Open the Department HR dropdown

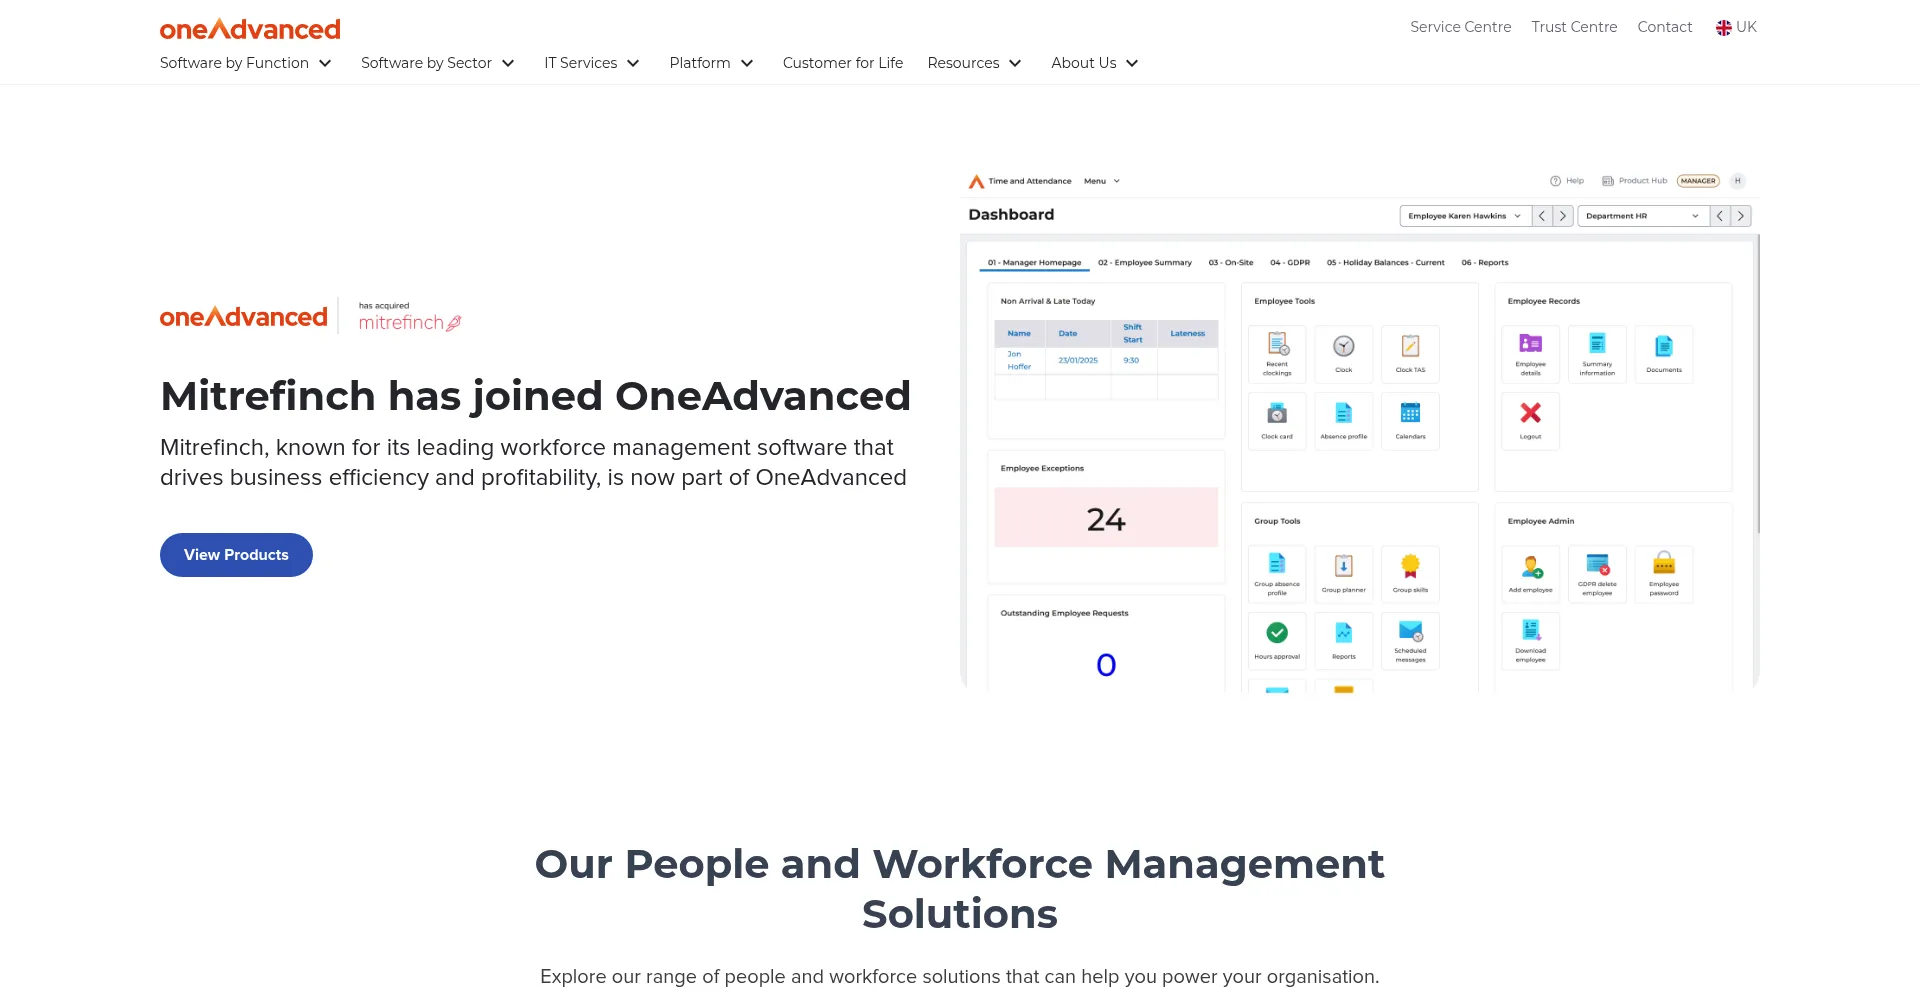tap(1643, 216)
